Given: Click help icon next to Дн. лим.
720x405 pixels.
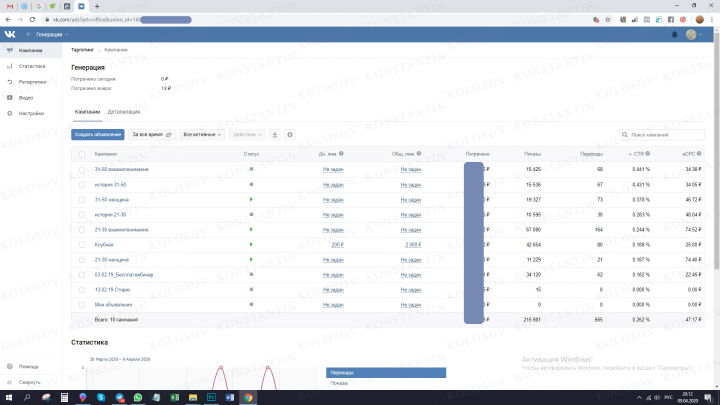Looking at the screenshot, I should click(x=341, y=154).
